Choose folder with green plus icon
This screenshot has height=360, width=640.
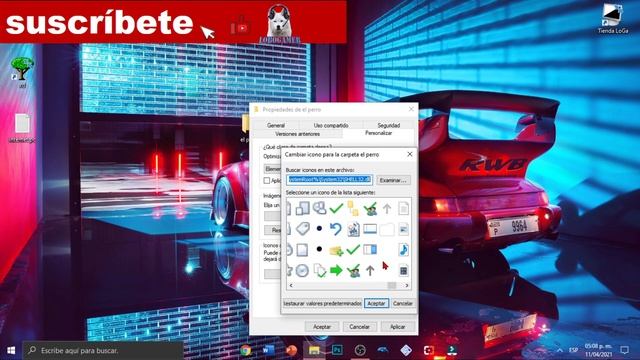click(336, 250)
